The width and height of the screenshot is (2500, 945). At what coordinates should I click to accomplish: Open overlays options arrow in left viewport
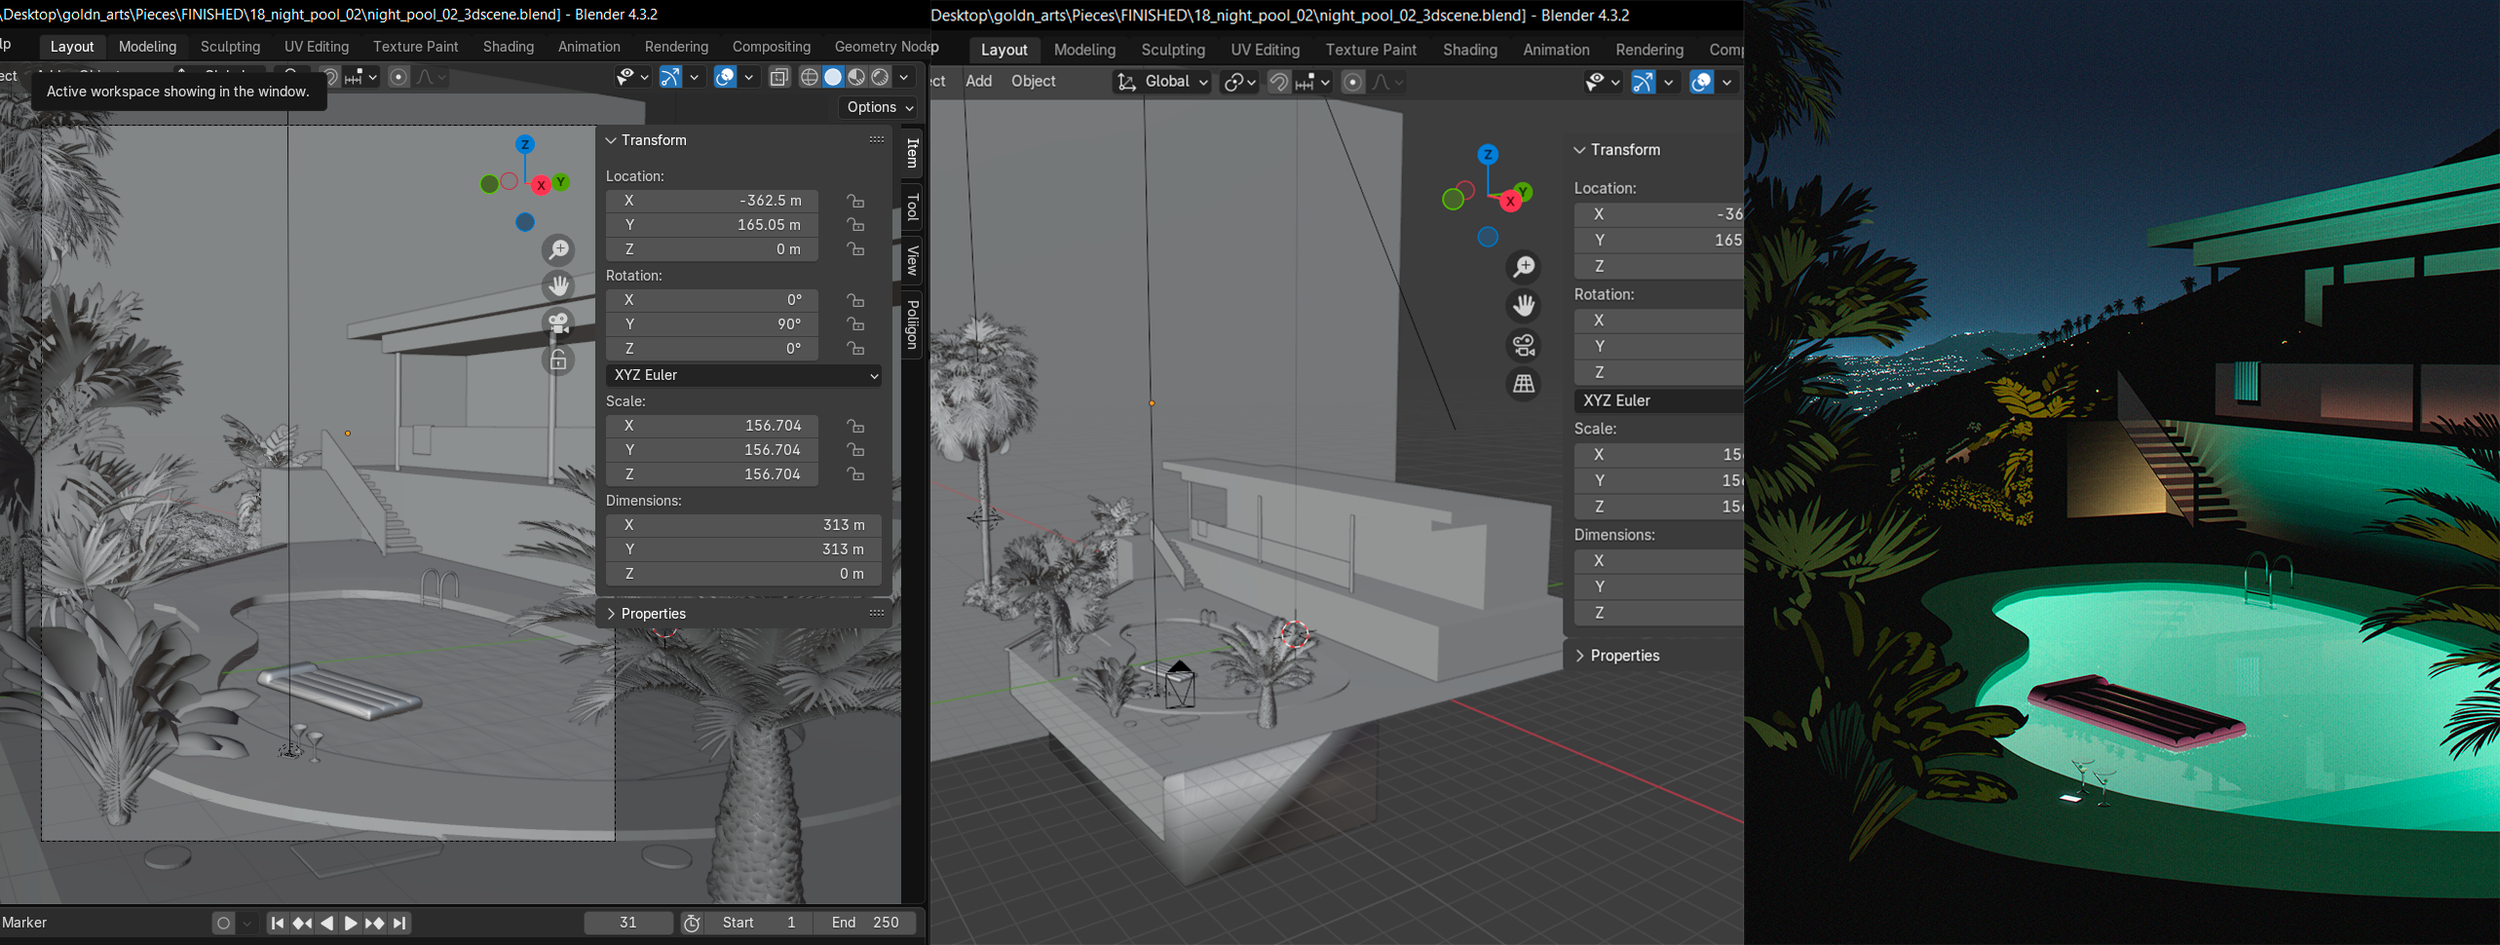pyautogui.click(x=749, y=77)
